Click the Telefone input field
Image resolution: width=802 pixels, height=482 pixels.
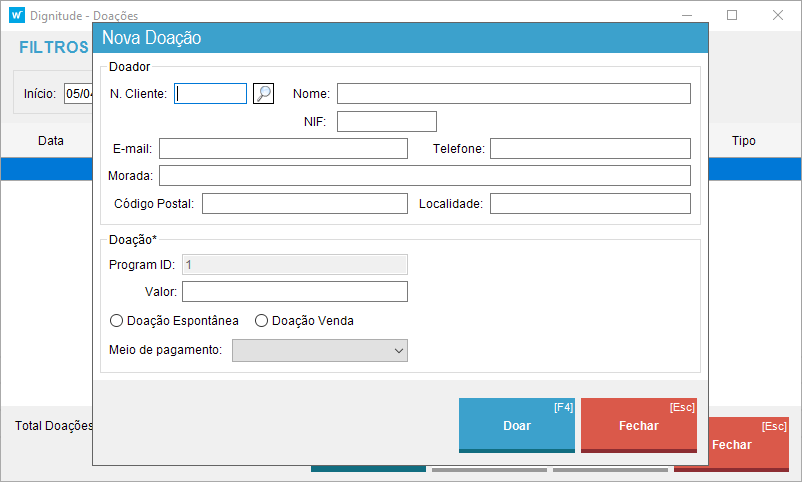[x=590, y=149]
